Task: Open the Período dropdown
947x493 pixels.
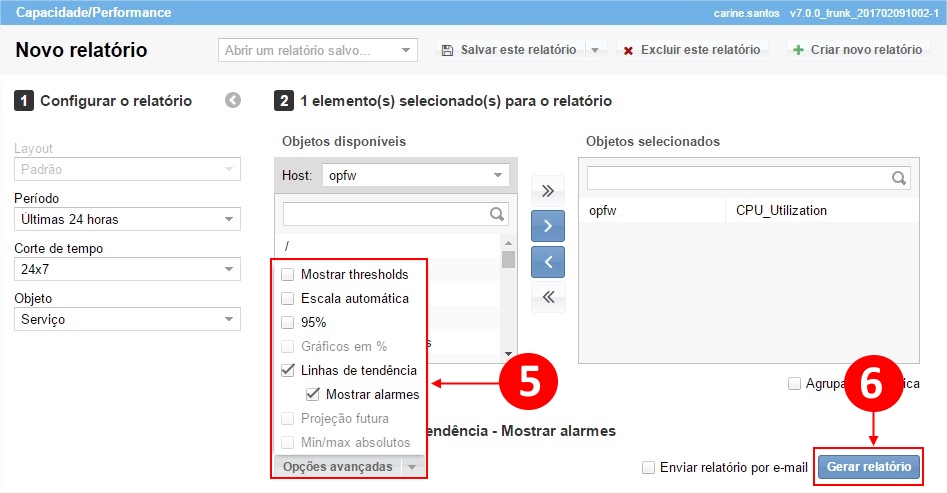Action: pyautogui.click(x=127, y=219)
